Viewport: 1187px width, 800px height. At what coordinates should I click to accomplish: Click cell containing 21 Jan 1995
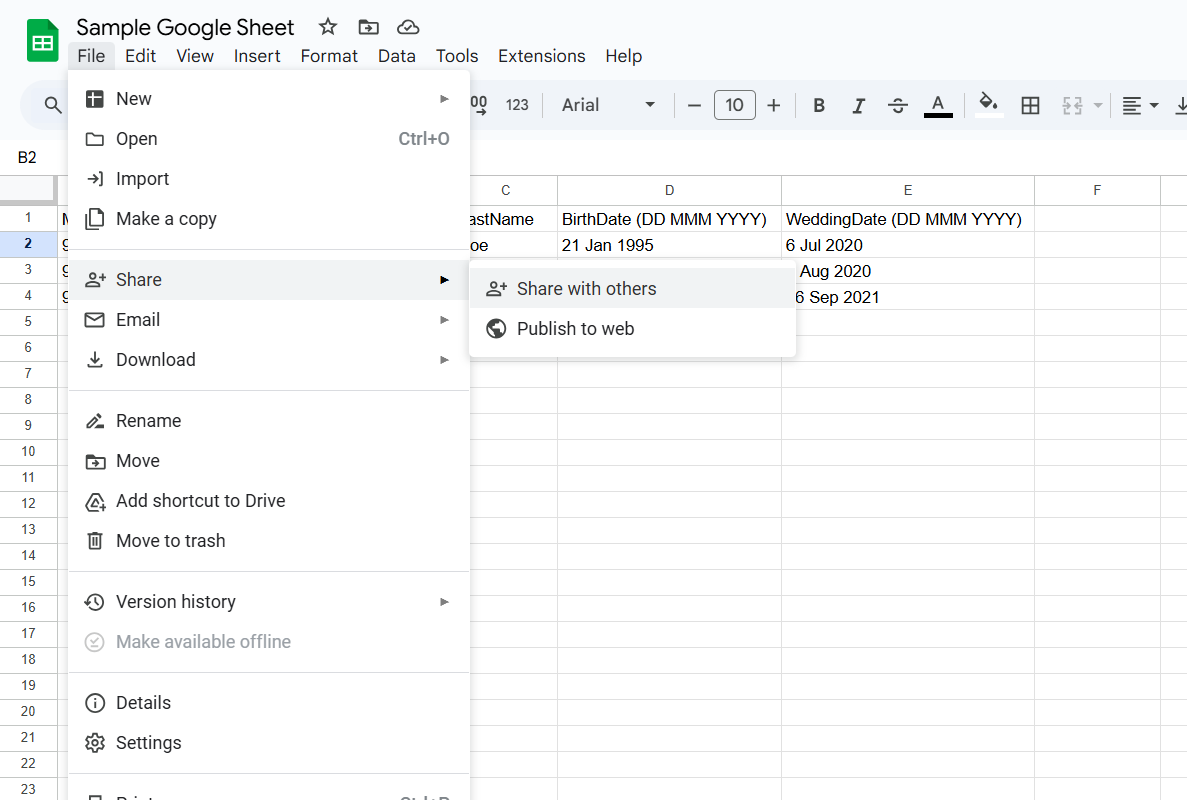point(669,245)
